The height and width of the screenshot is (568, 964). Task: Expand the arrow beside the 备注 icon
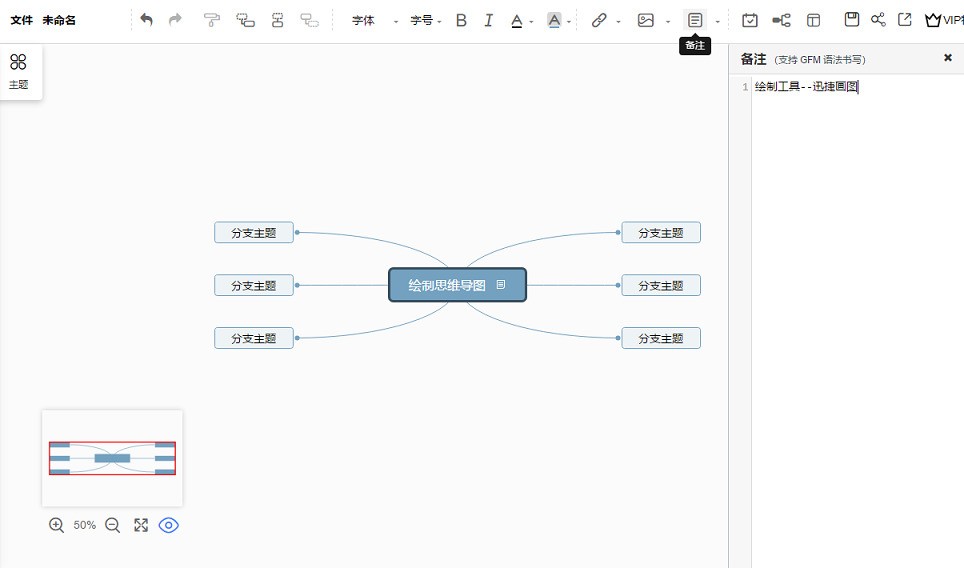[x=717, y=22]
